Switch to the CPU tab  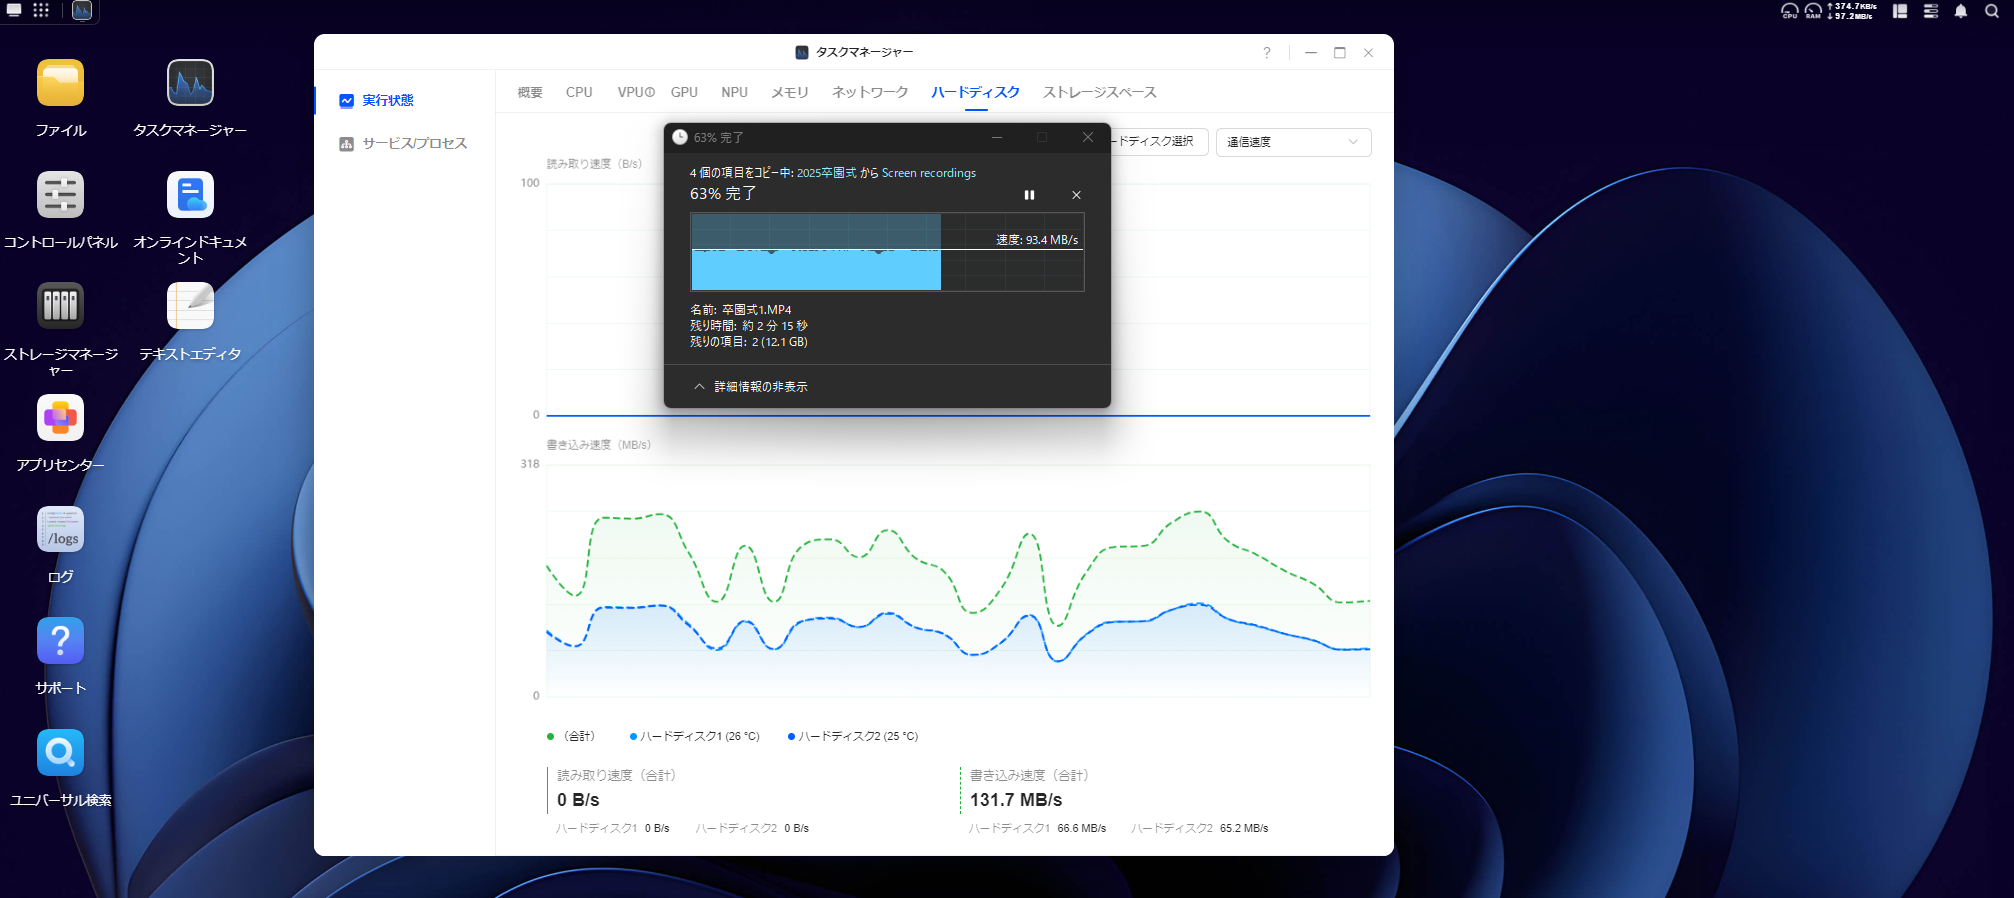coord(579,92)
